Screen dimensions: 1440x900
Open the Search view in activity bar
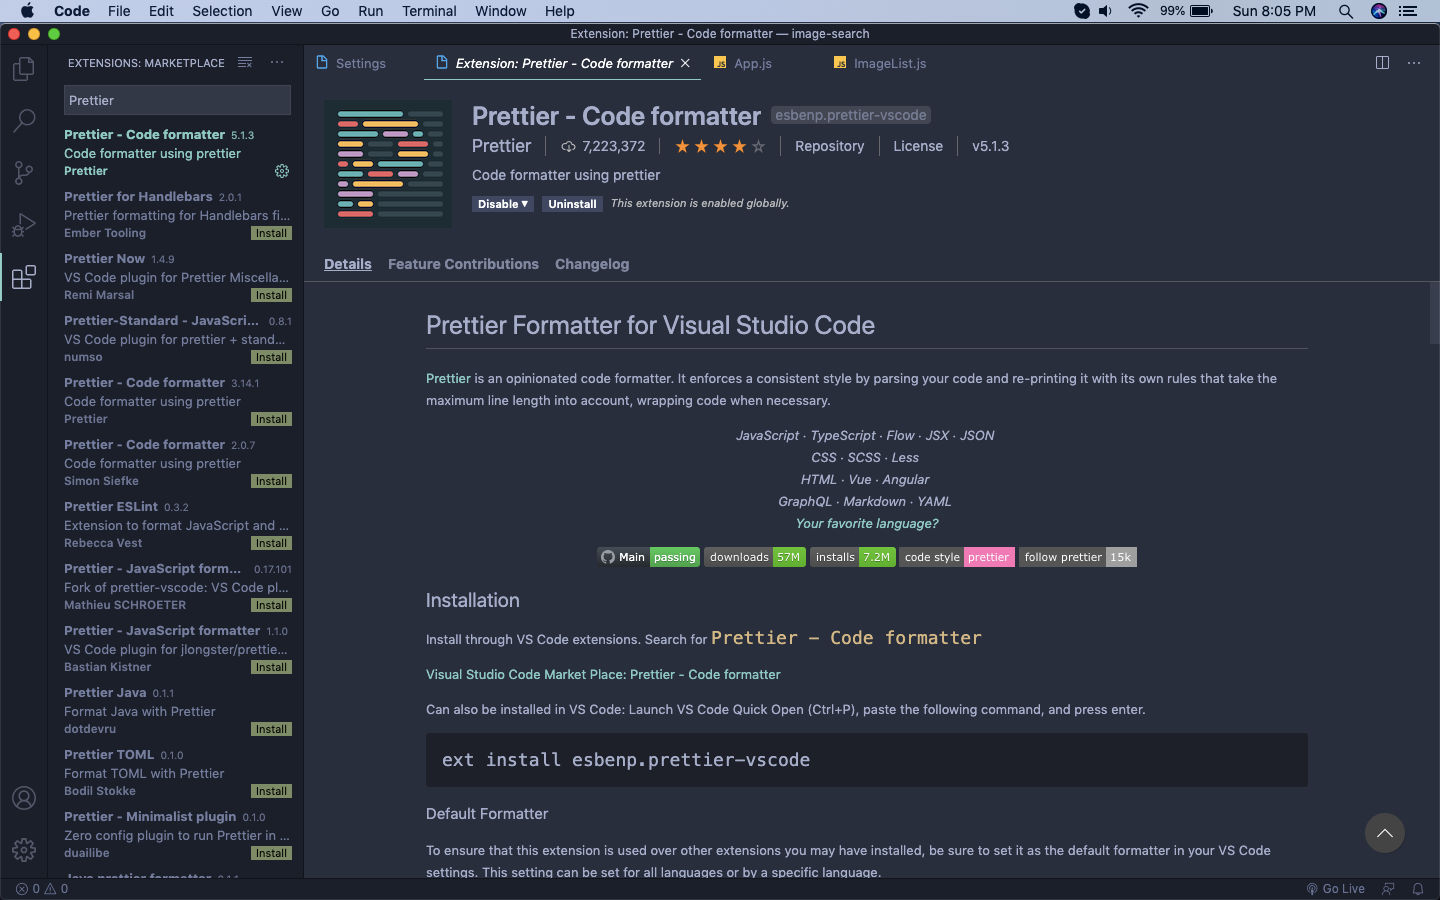[24, 121]
